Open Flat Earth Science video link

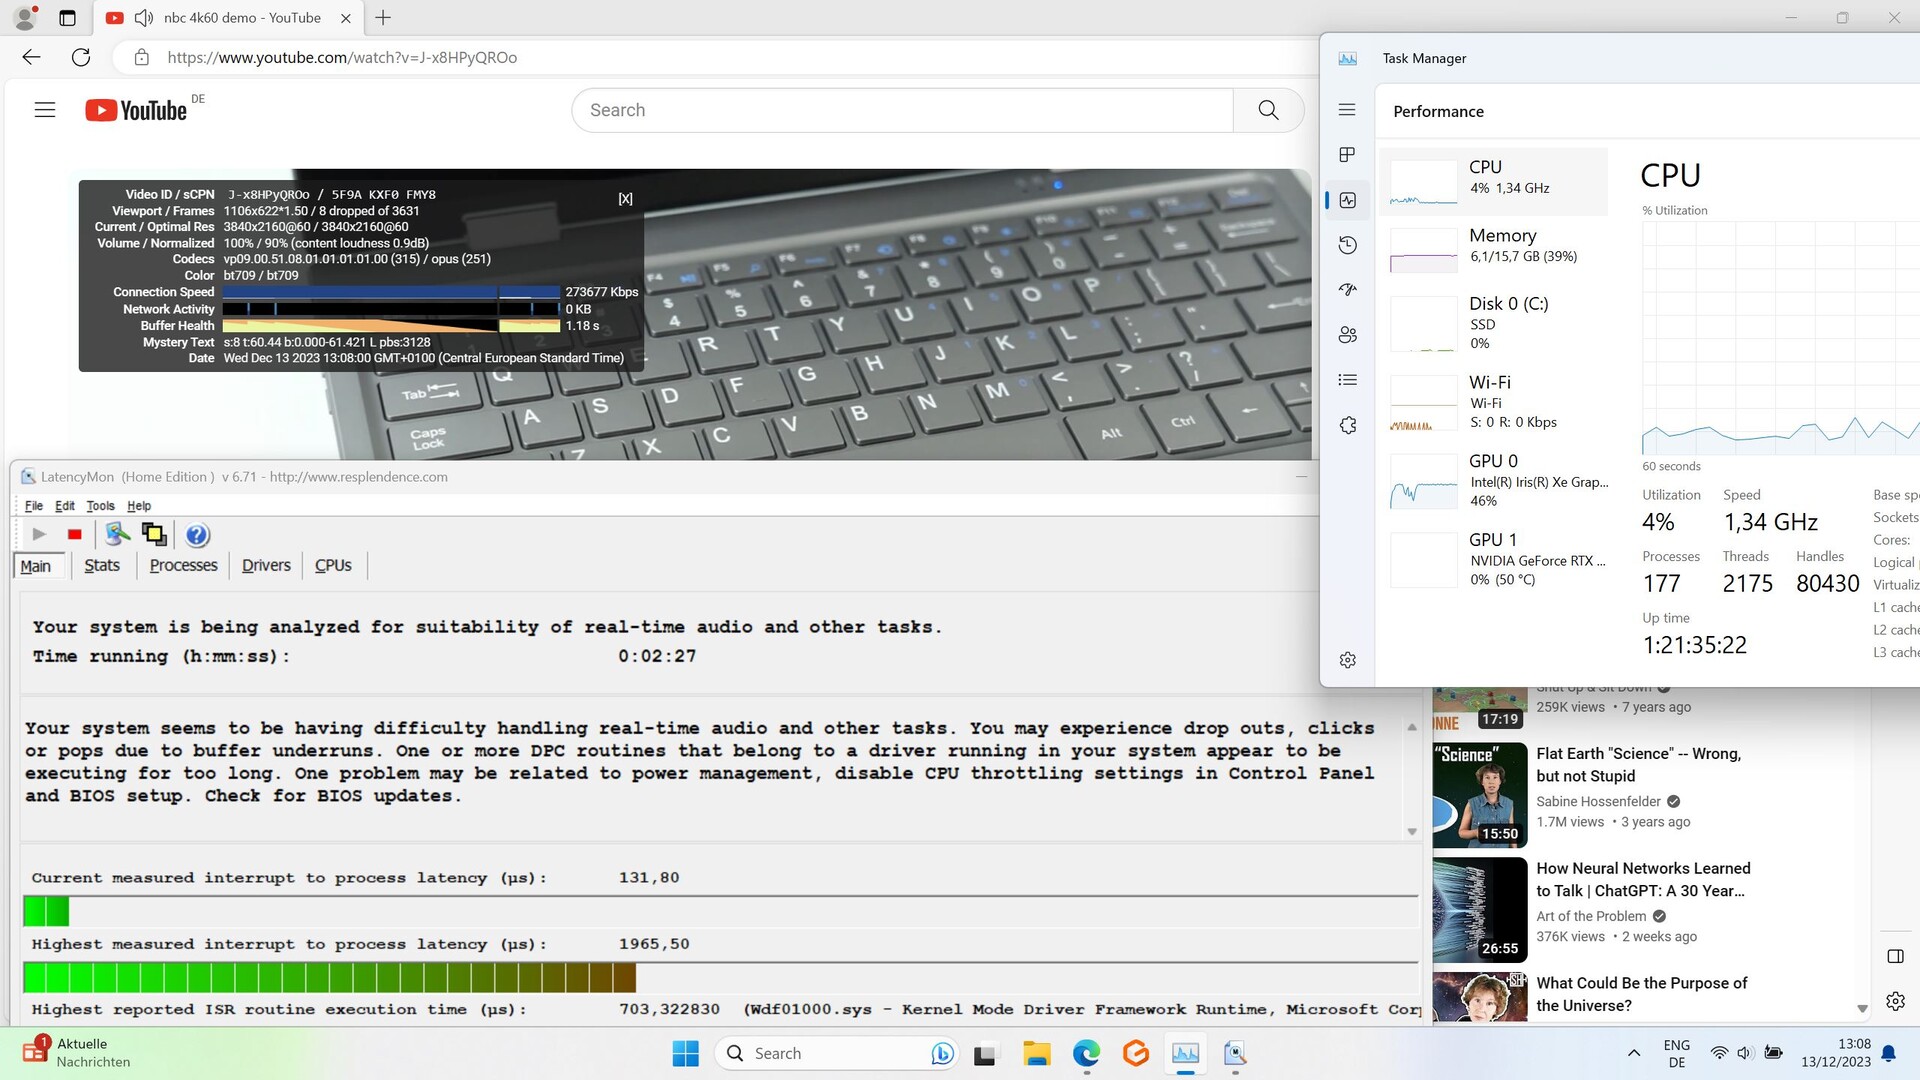(x=1638, y=765)
